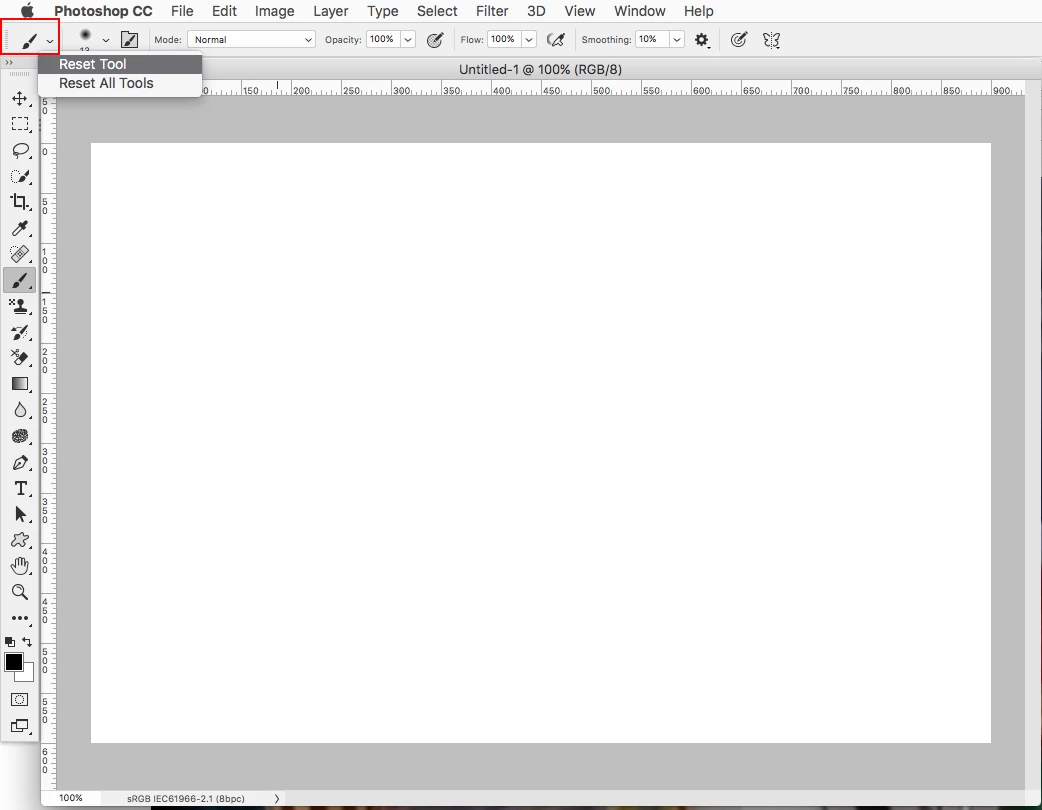Swap foreground and background colors
Screen dimensions: 1042x810
27,642
